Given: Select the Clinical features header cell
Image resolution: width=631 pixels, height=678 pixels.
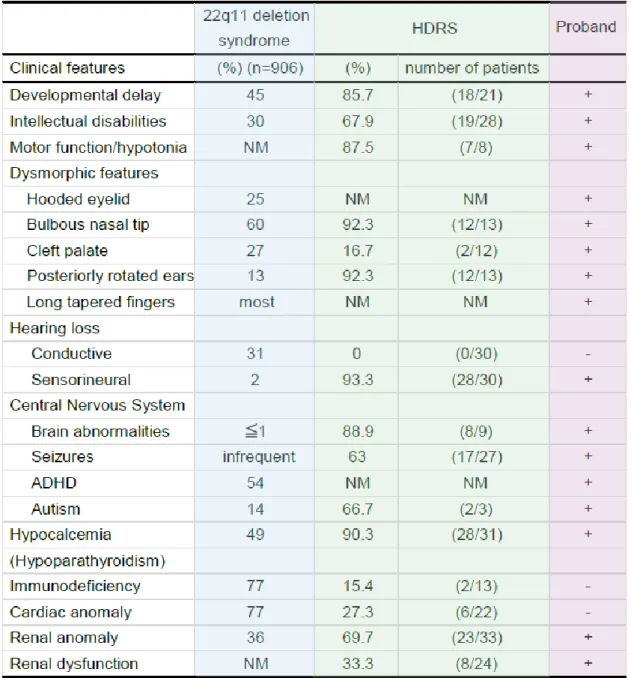Looking at the screenshot, I should [x=67, y=68].
